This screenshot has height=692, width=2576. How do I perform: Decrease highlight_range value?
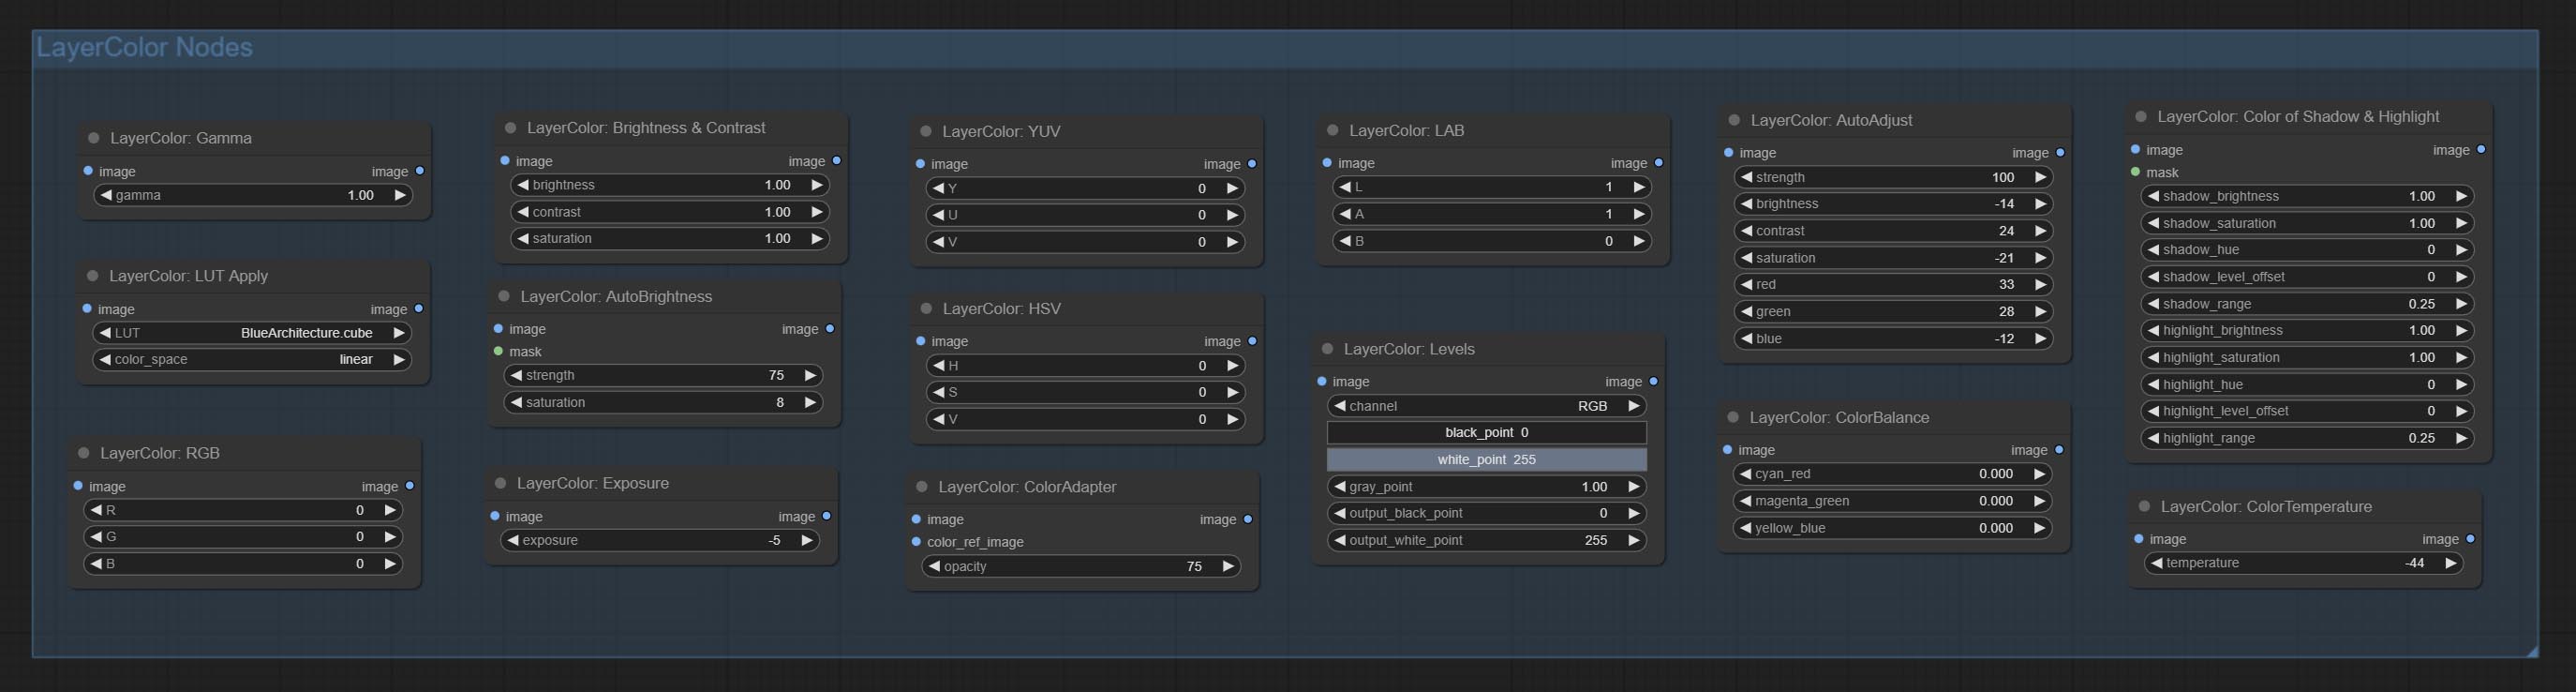pos(2152,438)
